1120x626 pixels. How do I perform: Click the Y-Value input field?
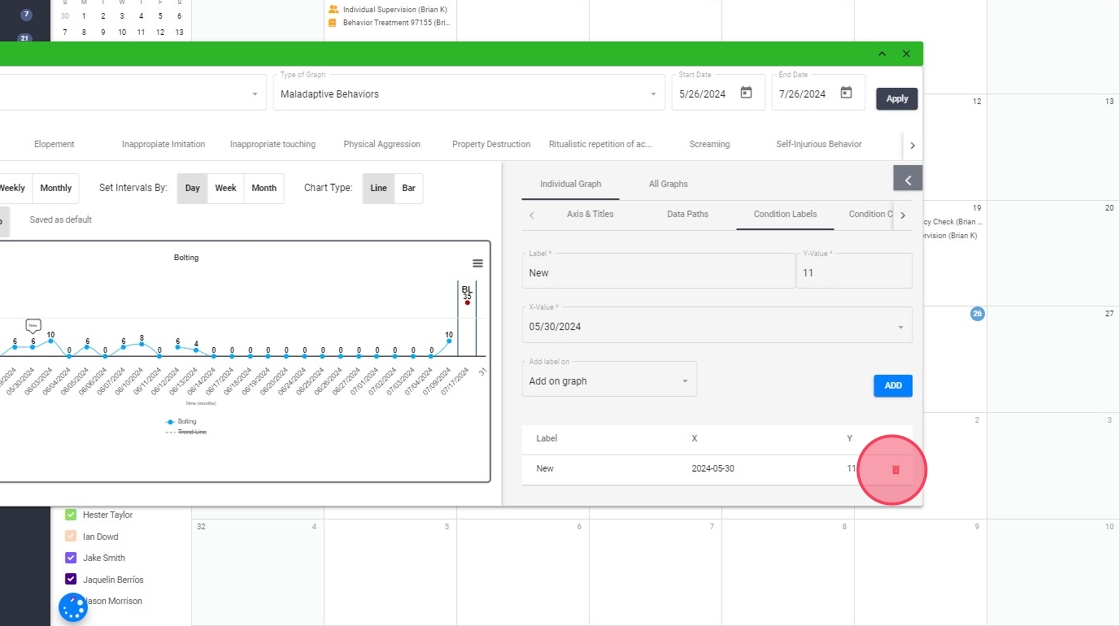coord(854,272)
